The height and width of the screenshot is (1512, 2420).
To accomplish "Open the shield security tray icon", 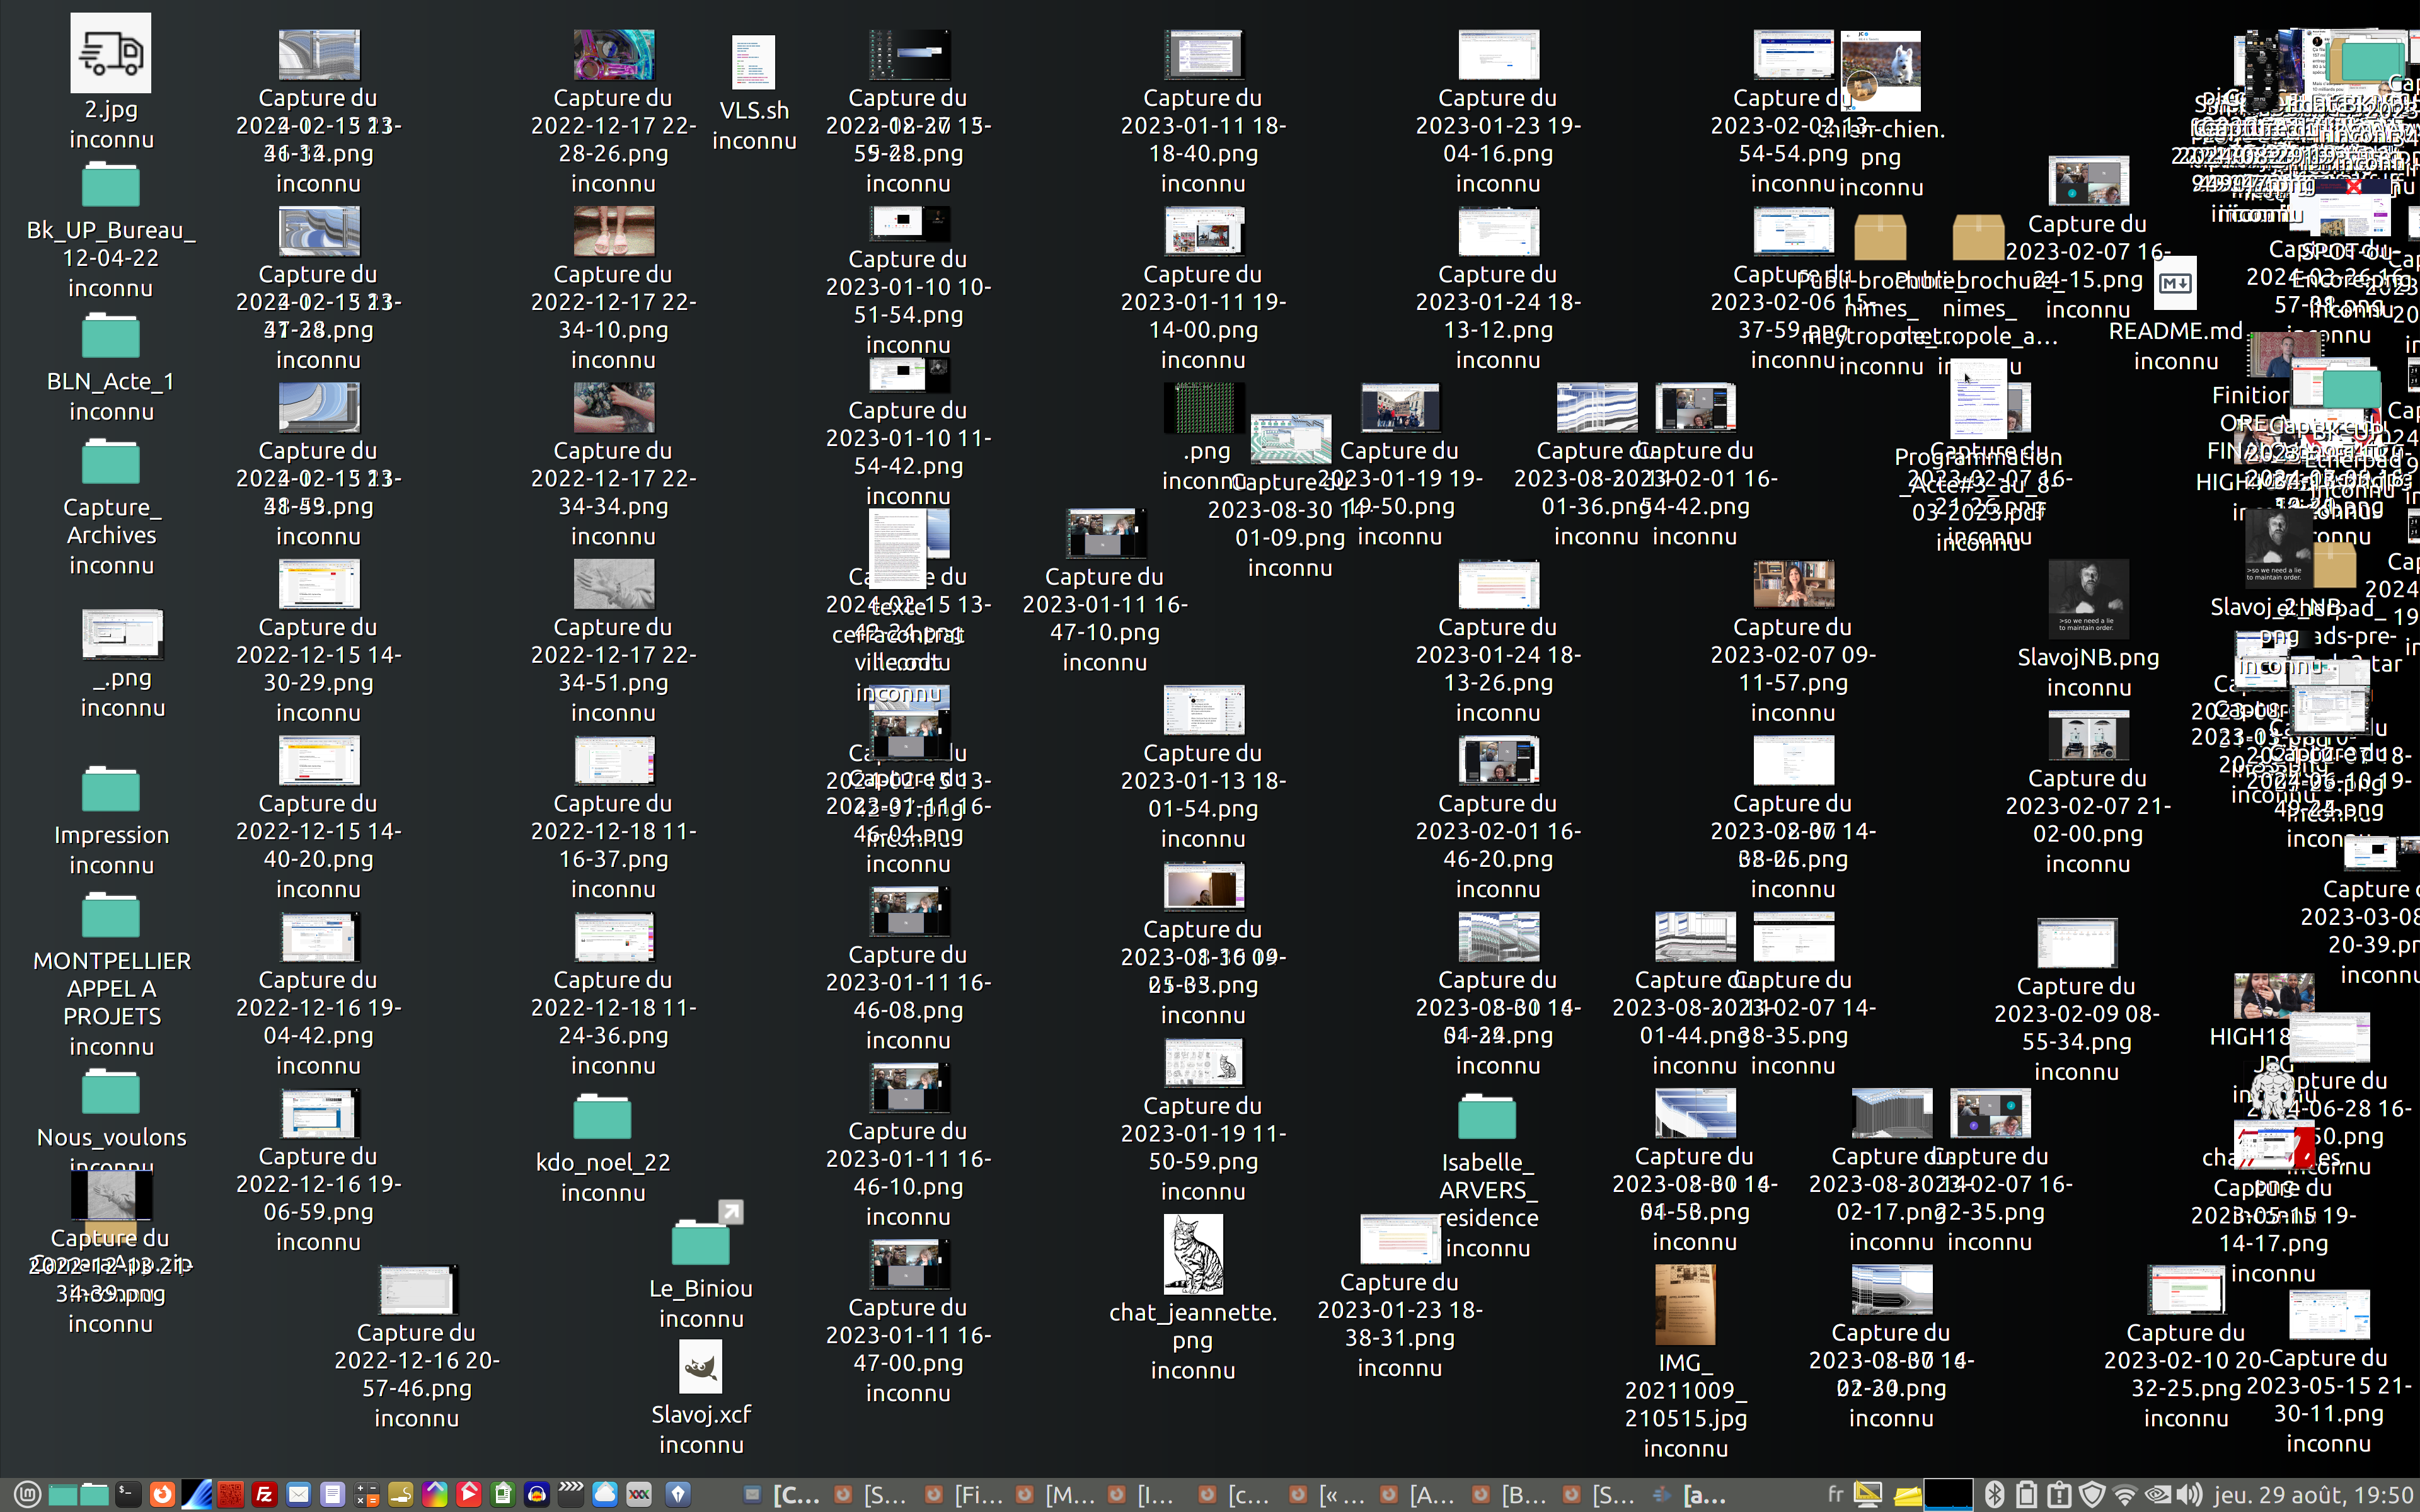I will (x=2092, y=1495).
